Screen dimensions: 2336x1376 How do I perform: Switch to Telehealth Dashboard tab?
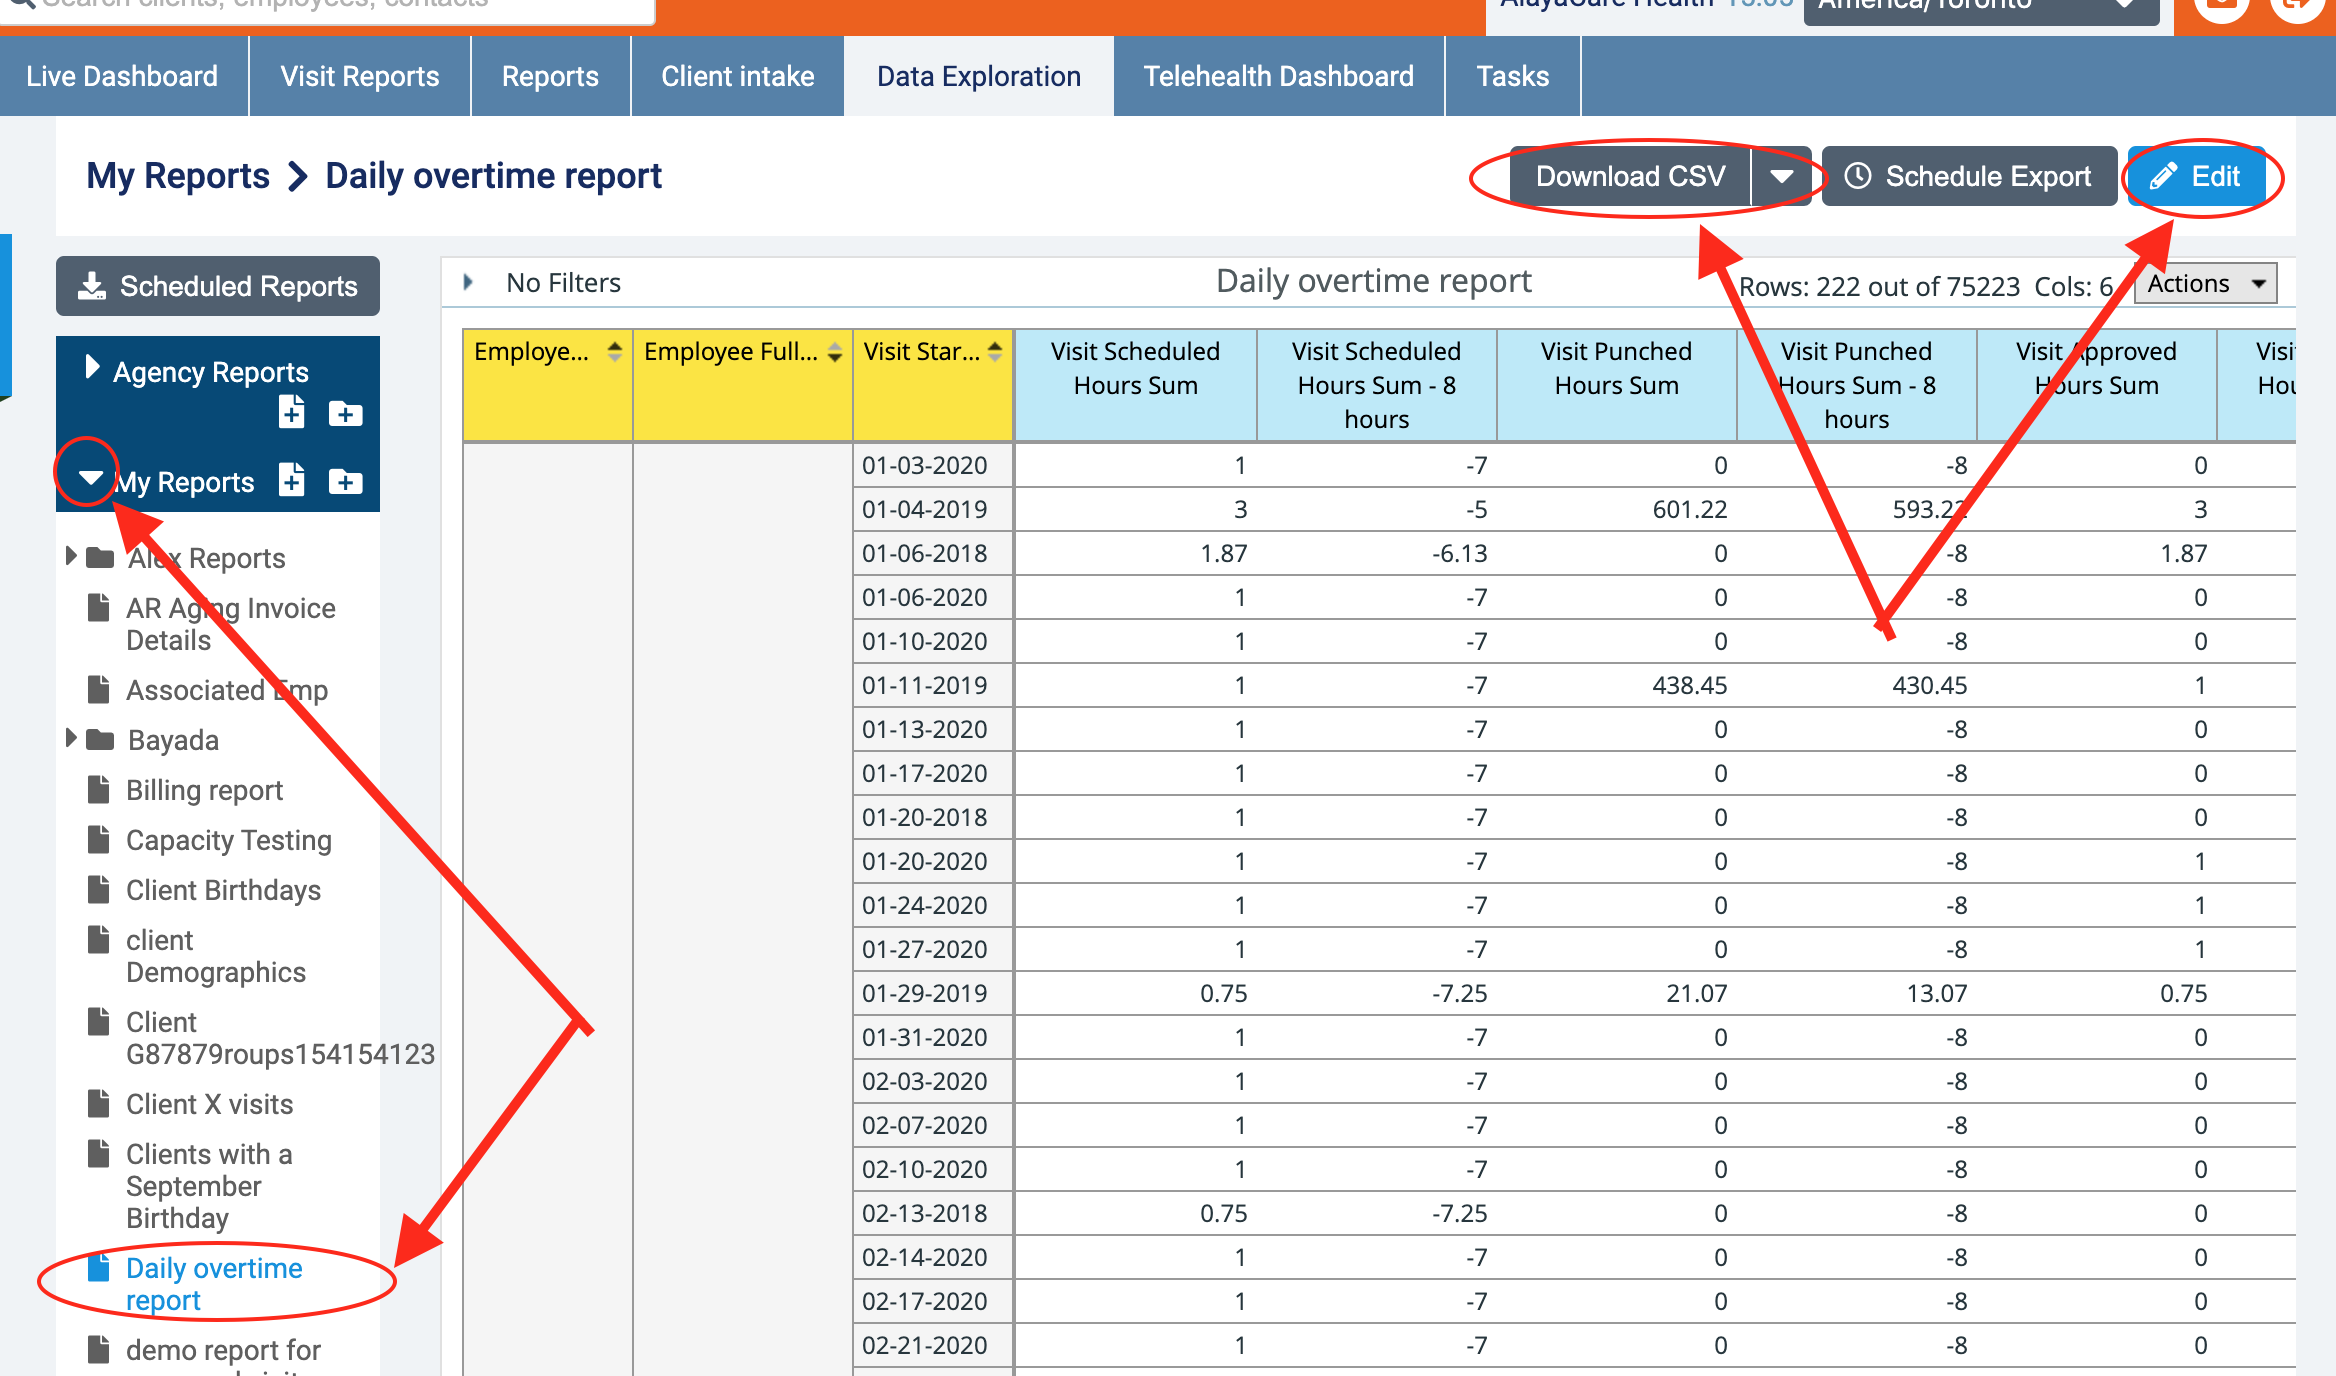[x=1278, y=76]
